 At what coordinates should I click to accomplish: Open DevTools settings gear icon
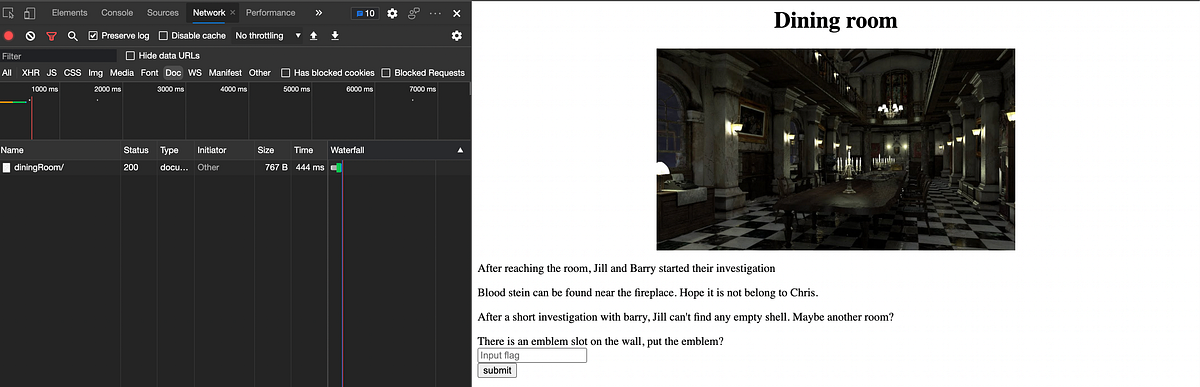click(x=392, y=13)
